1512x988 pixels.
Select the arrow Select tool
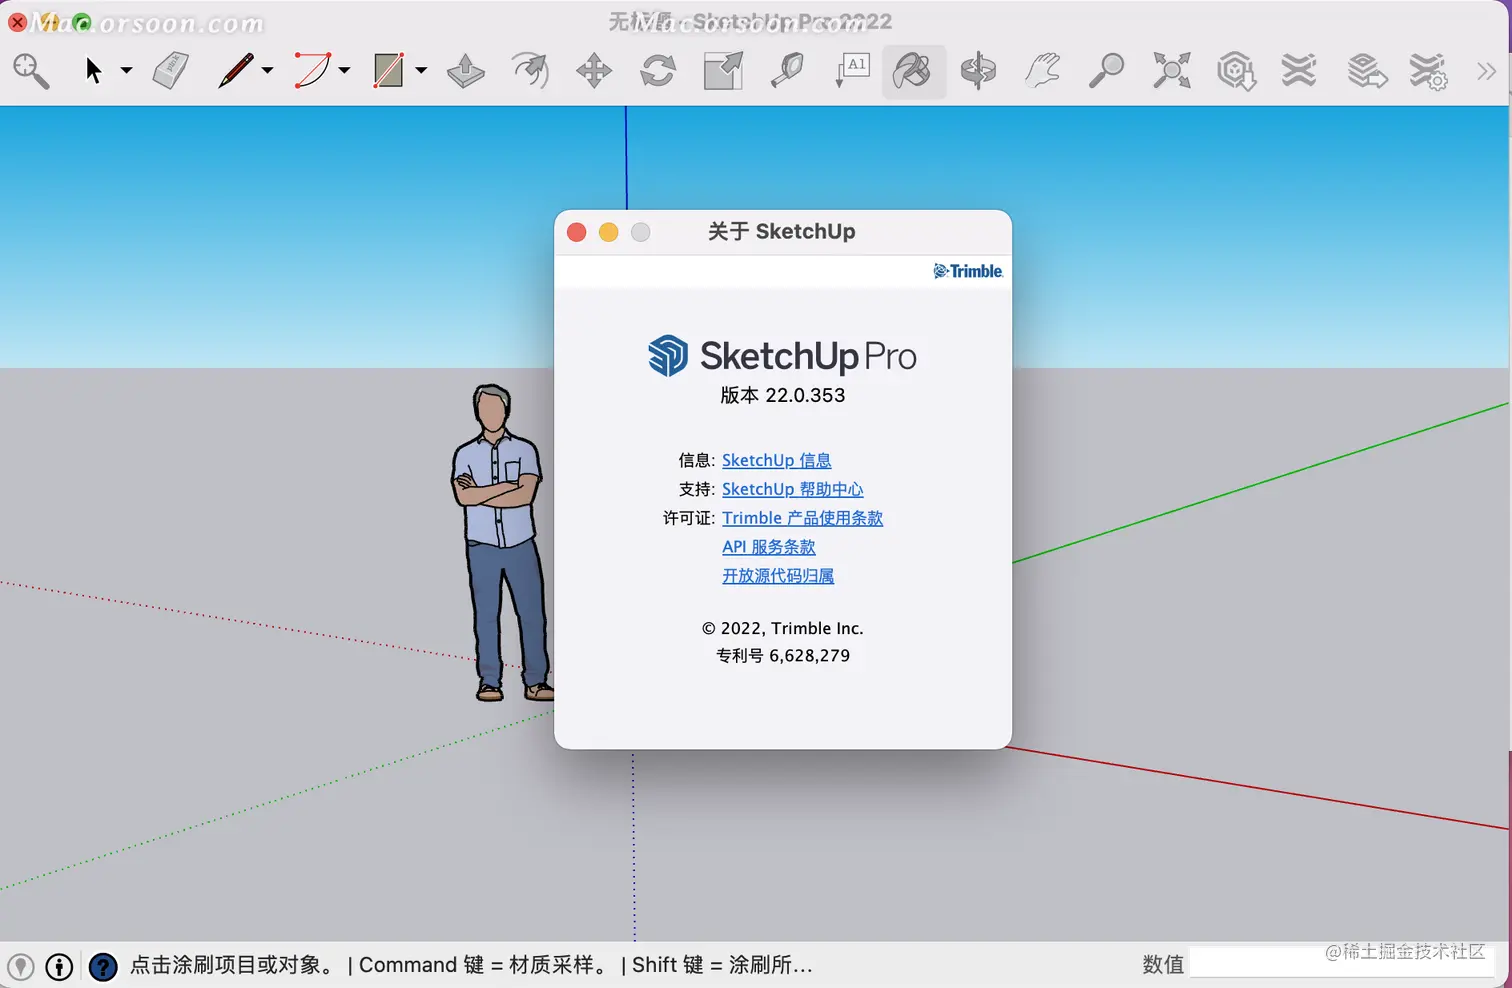click(x=94, y=71)
